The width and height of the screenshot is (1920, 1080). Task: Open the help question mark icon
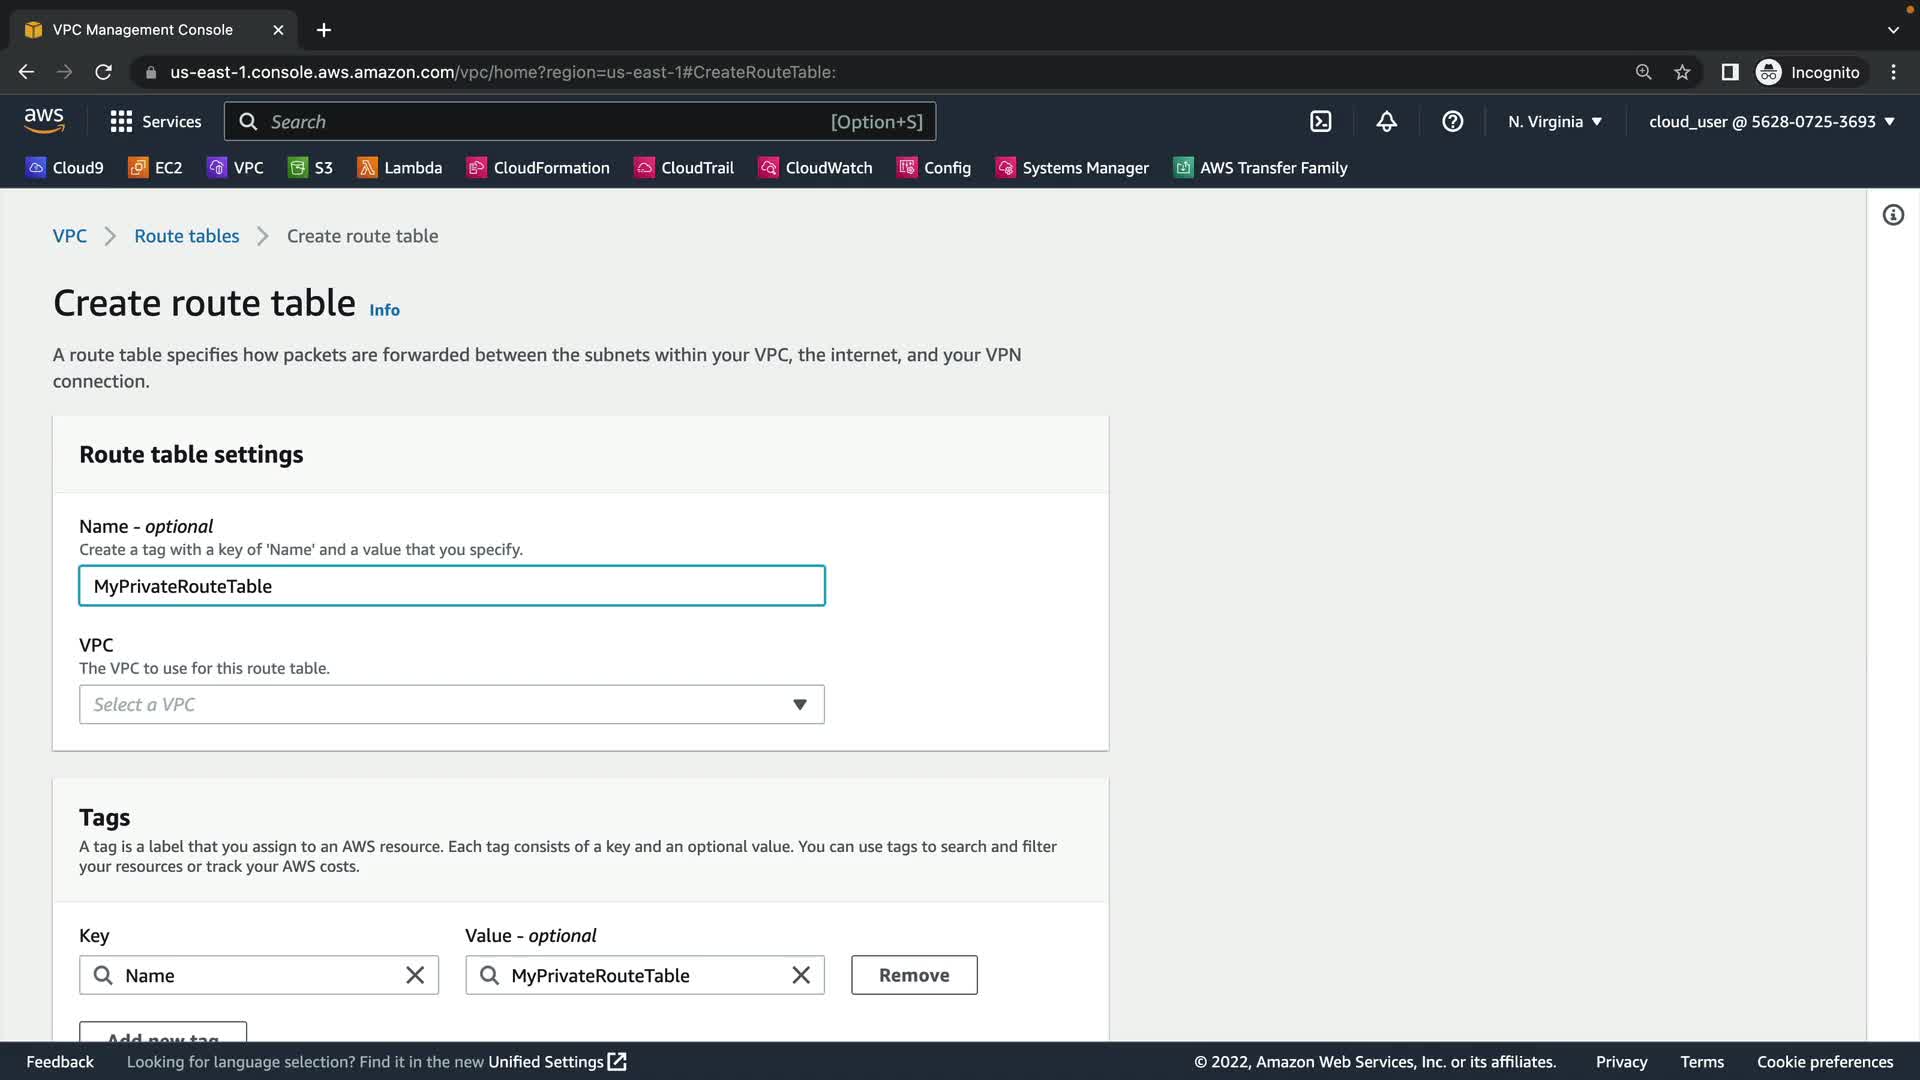[x=1452, y=122]
